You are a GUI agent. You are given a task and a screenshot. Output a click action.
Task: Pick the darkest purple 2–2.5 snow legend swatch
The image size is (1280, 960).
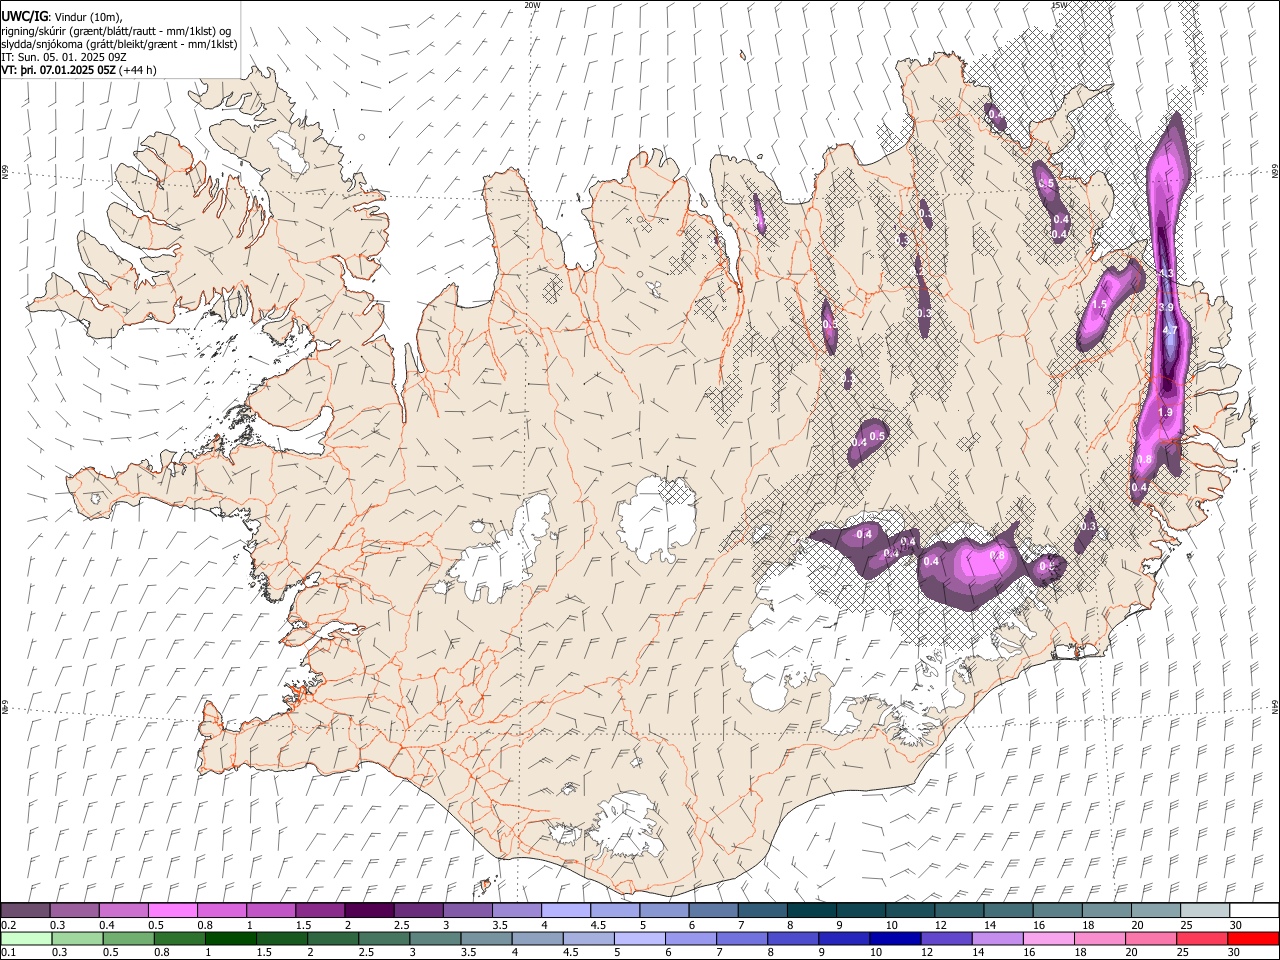369,910
